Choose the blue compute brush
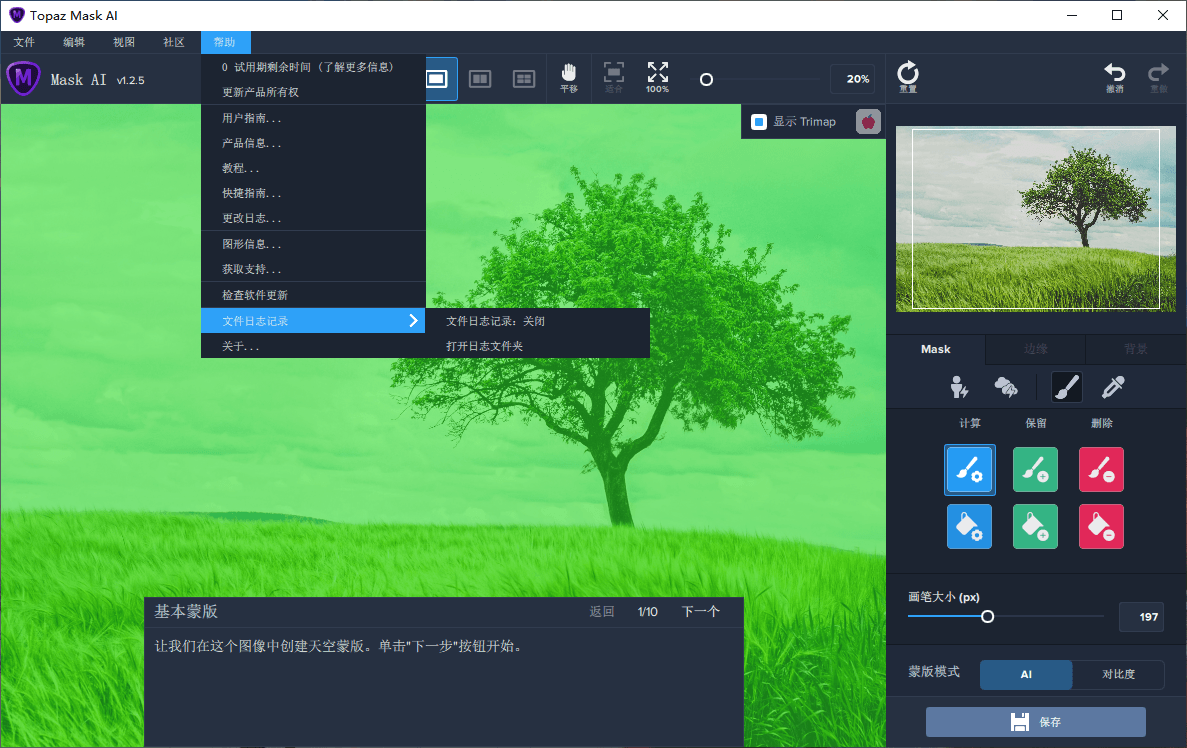Viewport: 1187px width, 748px height. (x=969, y=469)
